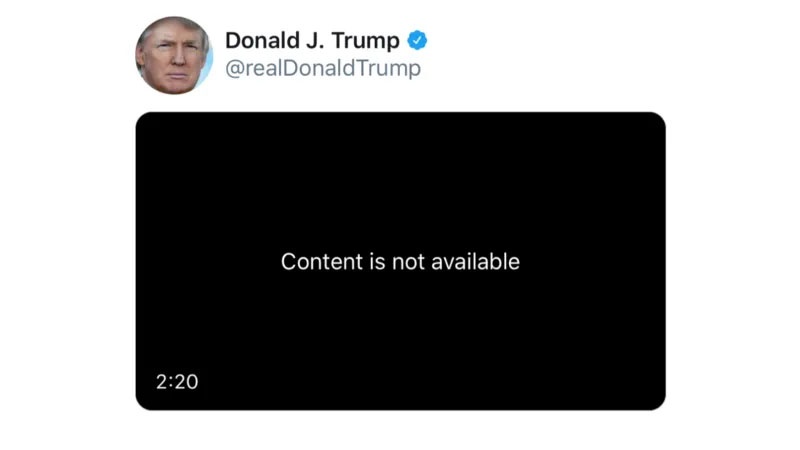
Task: Open the round profile avatar photo
Action: (174, 55)
